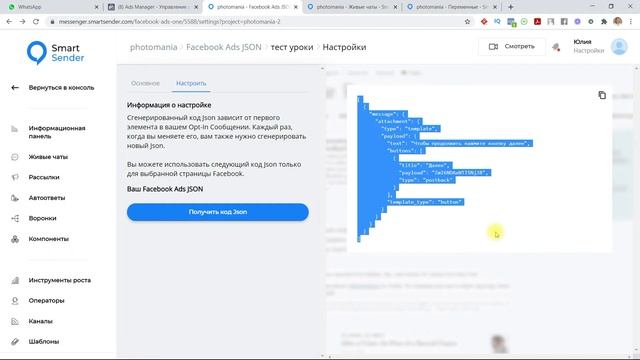640x360 pixels.
Task: Click the тест уроки breadcrumb
Action: coord(292,47)
